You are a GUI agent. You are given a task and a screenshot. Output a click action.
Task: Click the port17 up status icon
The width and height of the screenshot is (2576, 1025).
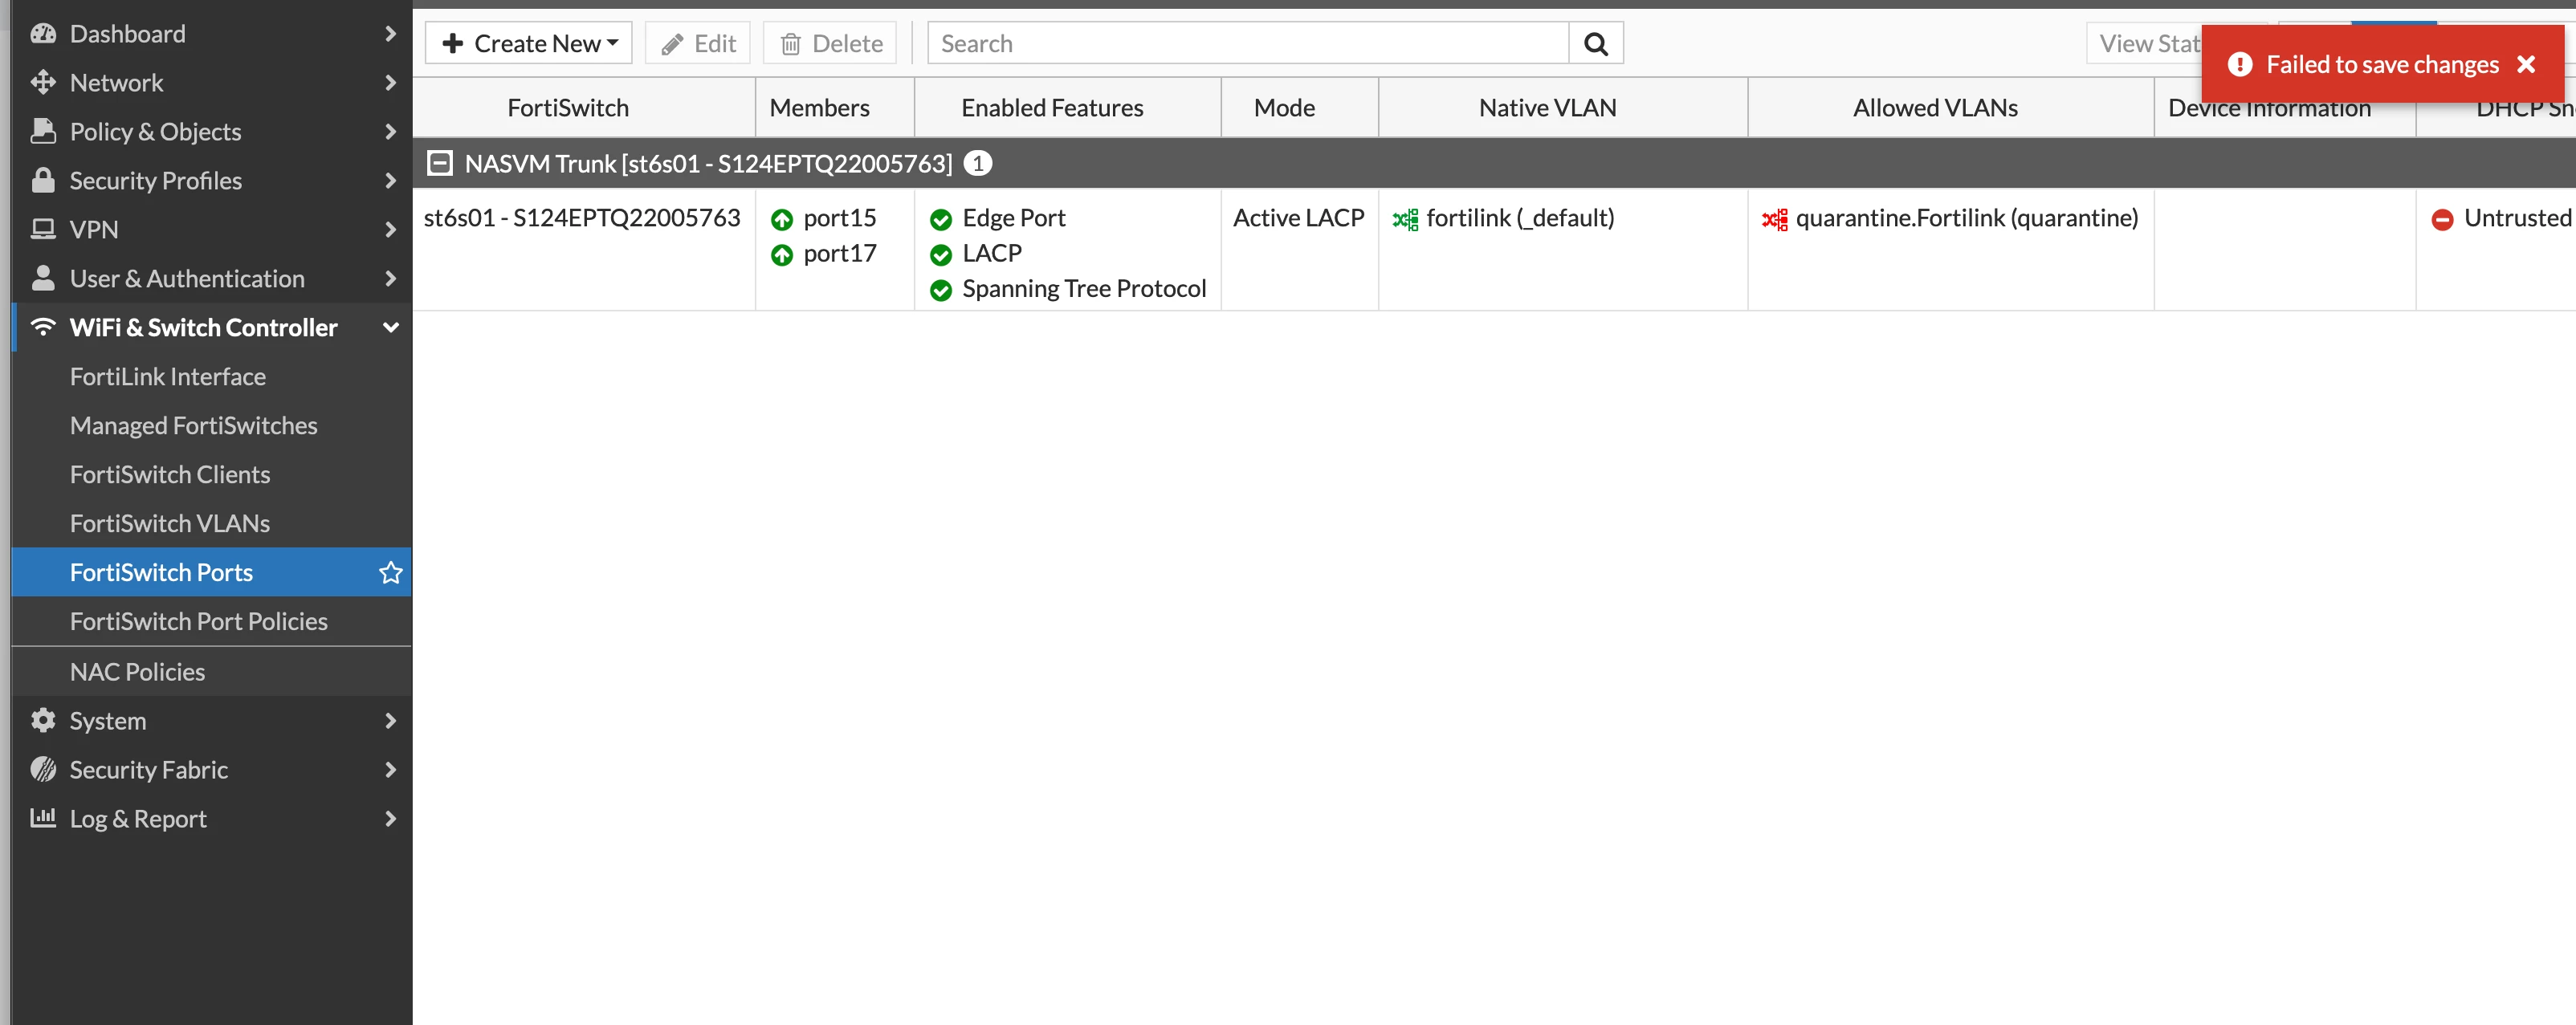pos(782,255)
